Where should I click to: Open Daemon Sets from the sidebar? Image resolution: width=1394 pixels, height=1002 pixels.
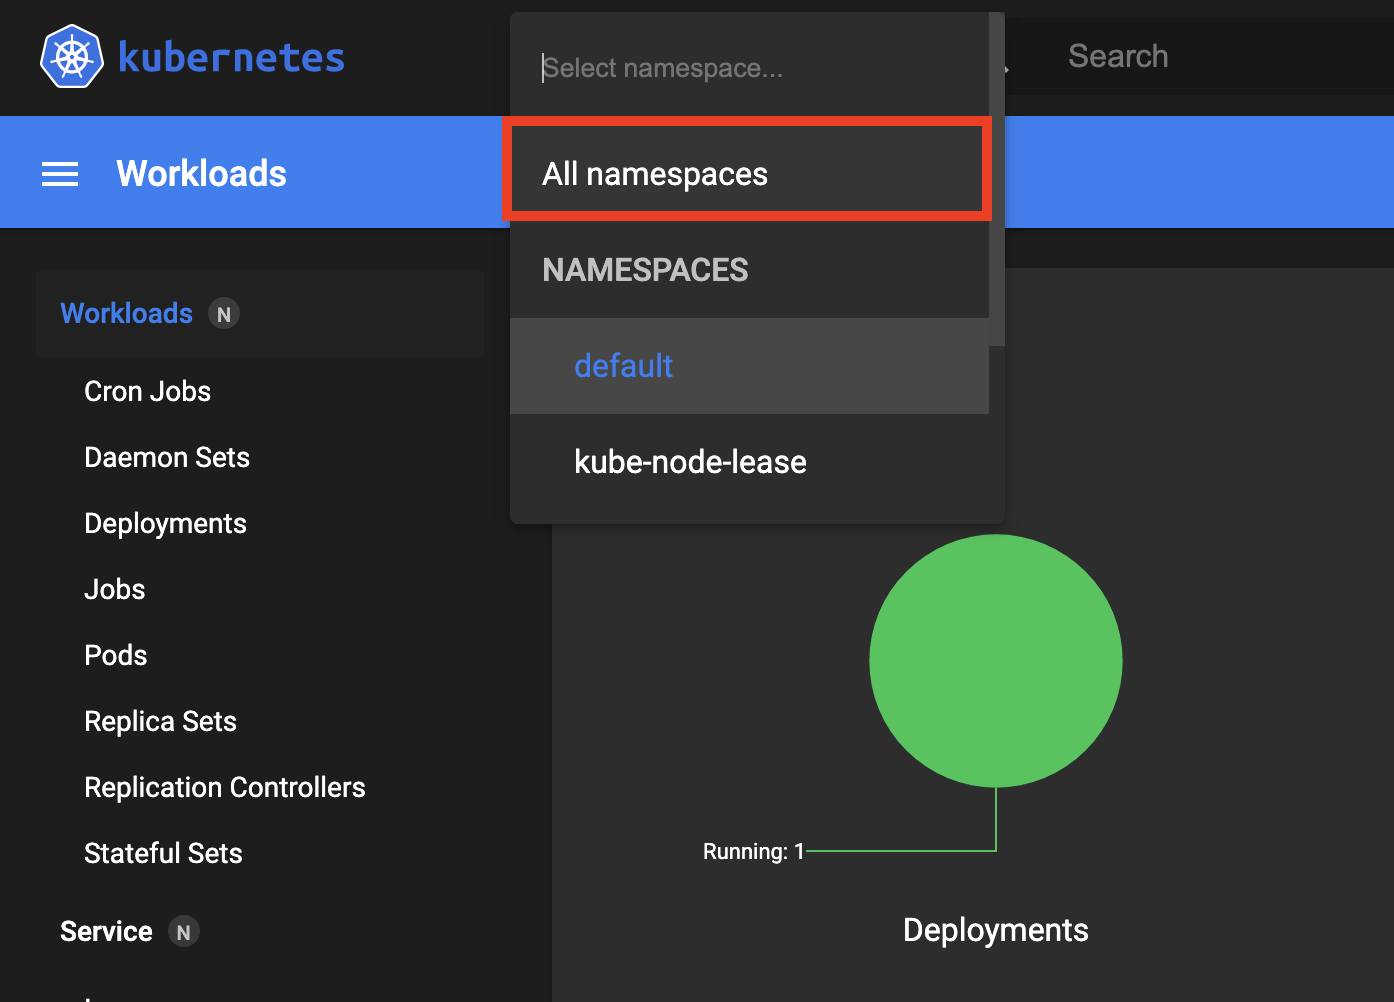[166, 457]
